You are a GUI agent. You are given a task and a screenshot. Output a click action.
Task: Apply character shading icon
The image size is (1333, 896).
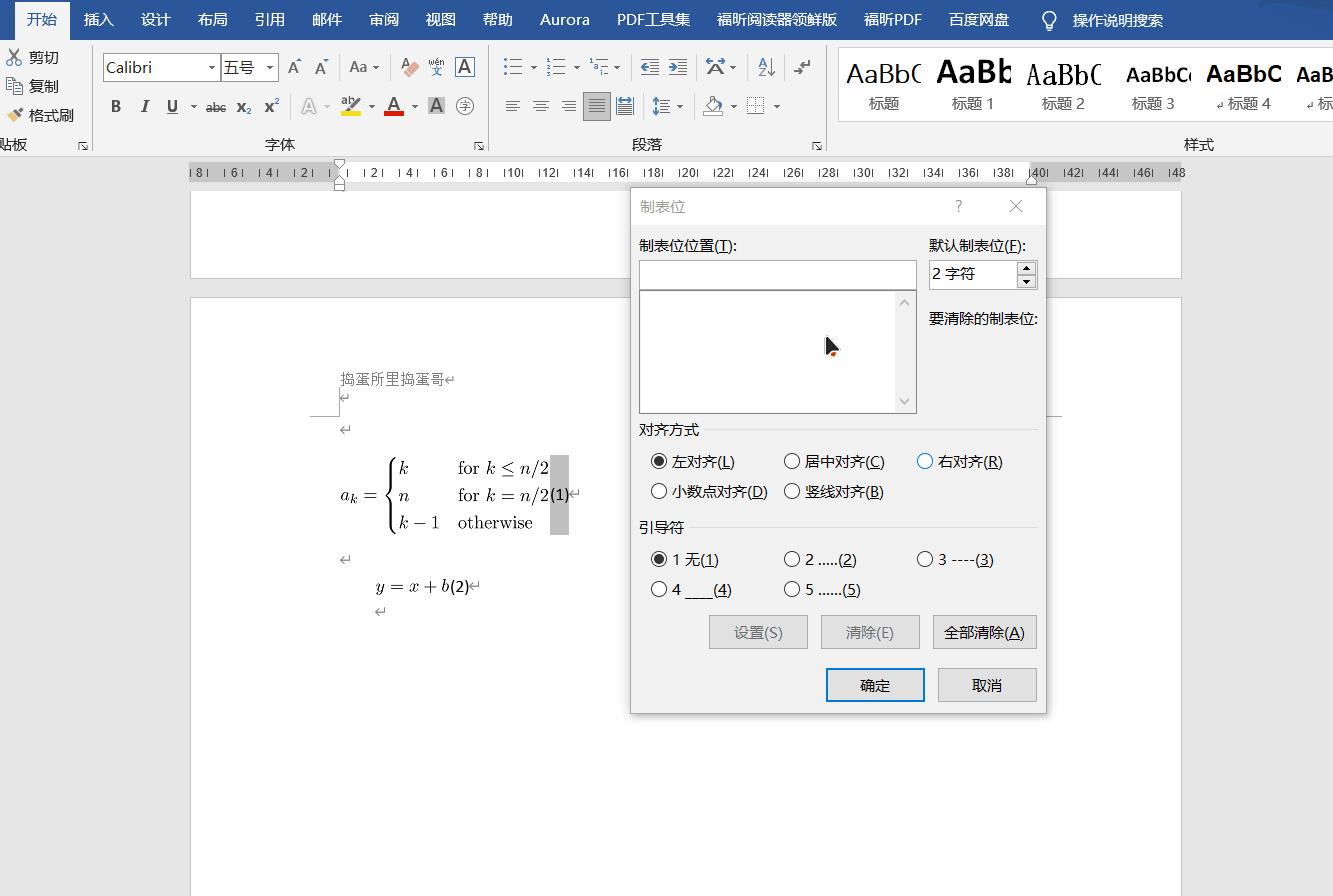coord(436,106)
